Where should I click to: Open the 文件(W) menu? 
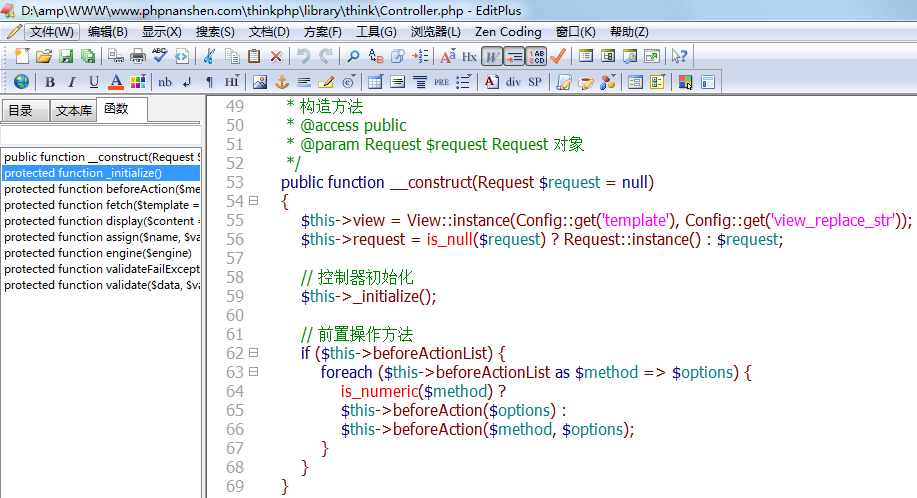[52, 32]
